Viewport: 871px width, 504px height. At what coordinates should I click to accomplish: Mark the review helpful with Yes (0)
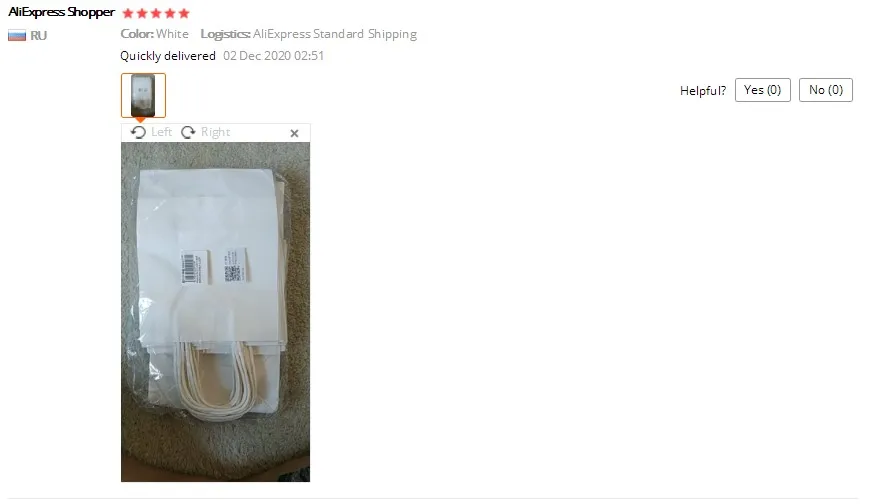[763, 90]
